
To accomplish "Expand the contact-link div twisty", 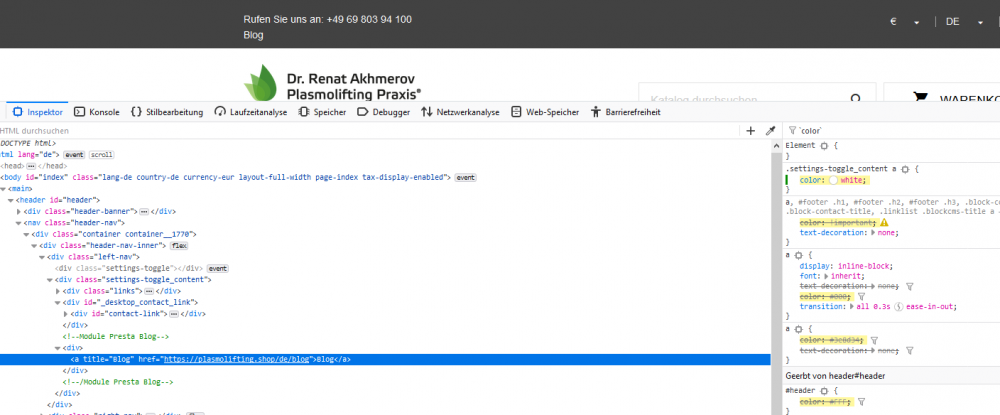I will [65, 314].
